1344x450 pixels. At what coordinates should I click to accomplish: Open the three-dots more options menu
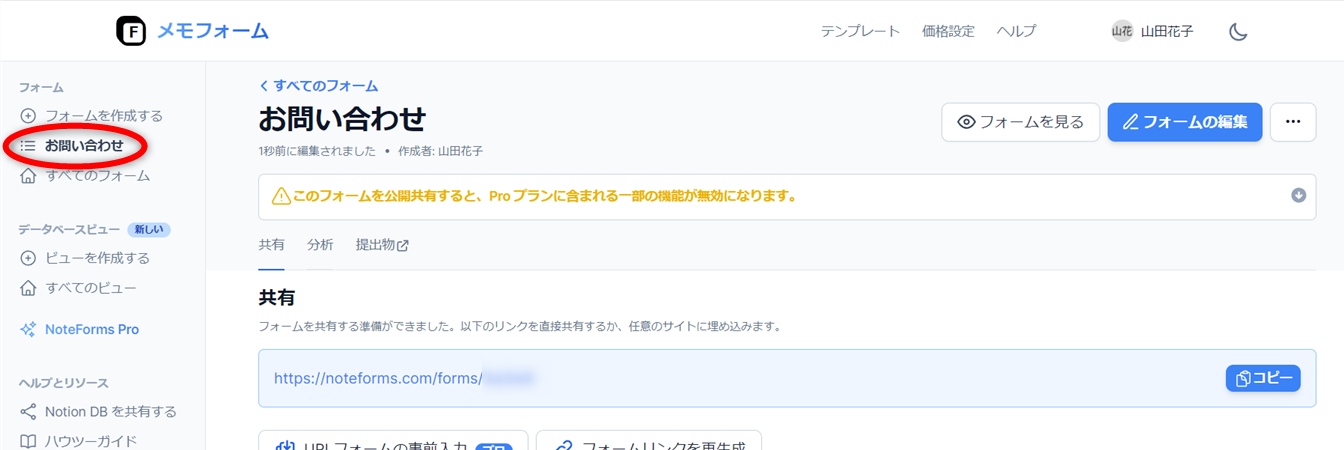tap(1293, 122)
